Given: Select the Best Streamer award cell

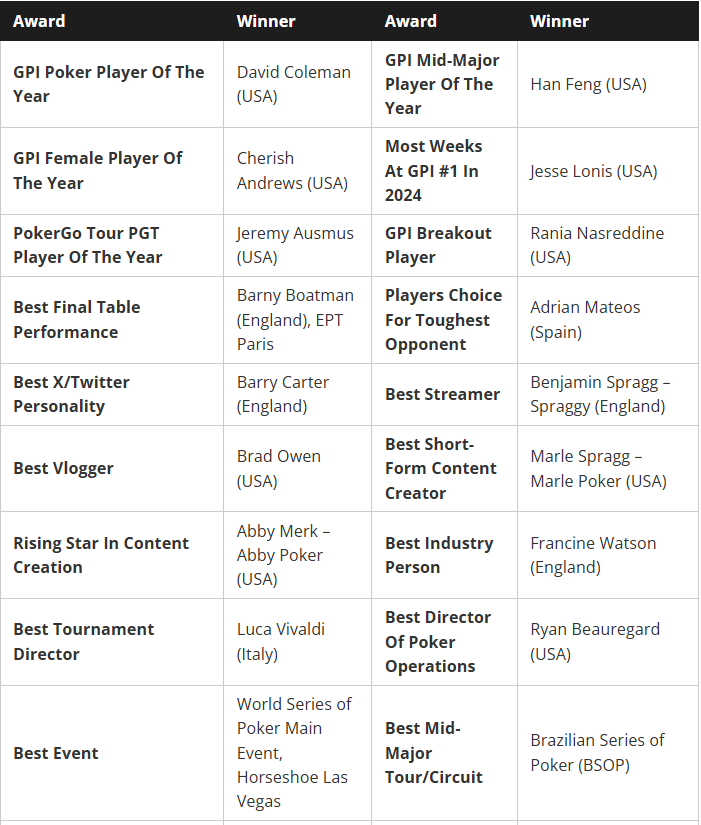Looking at the screenshot, I should 442,394.
